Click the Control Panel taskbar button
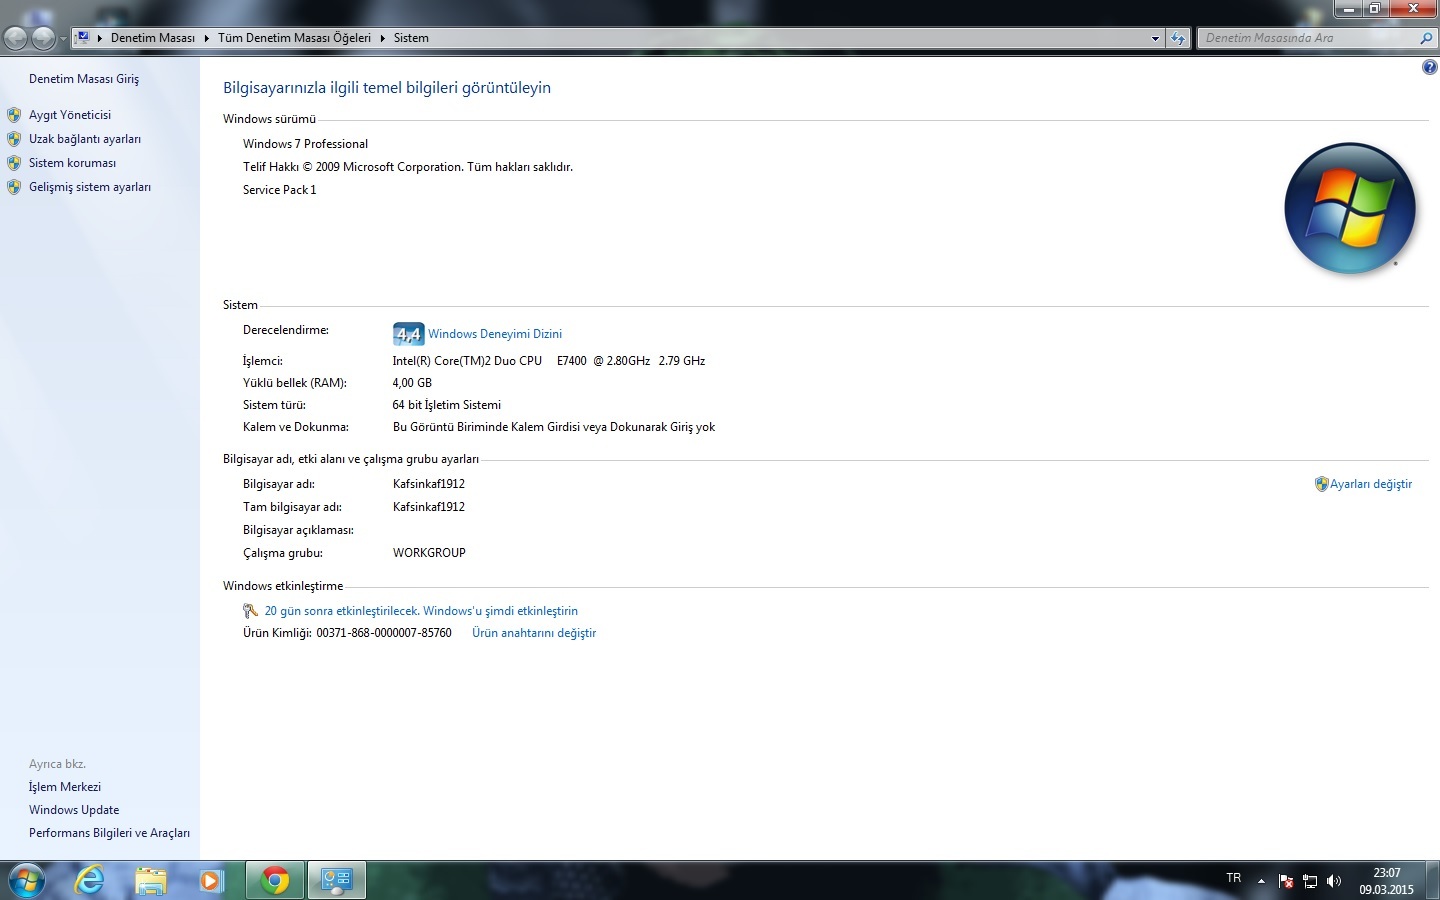Image resolution: width=1440 pixels, height=900 pixels. (337, 881)
